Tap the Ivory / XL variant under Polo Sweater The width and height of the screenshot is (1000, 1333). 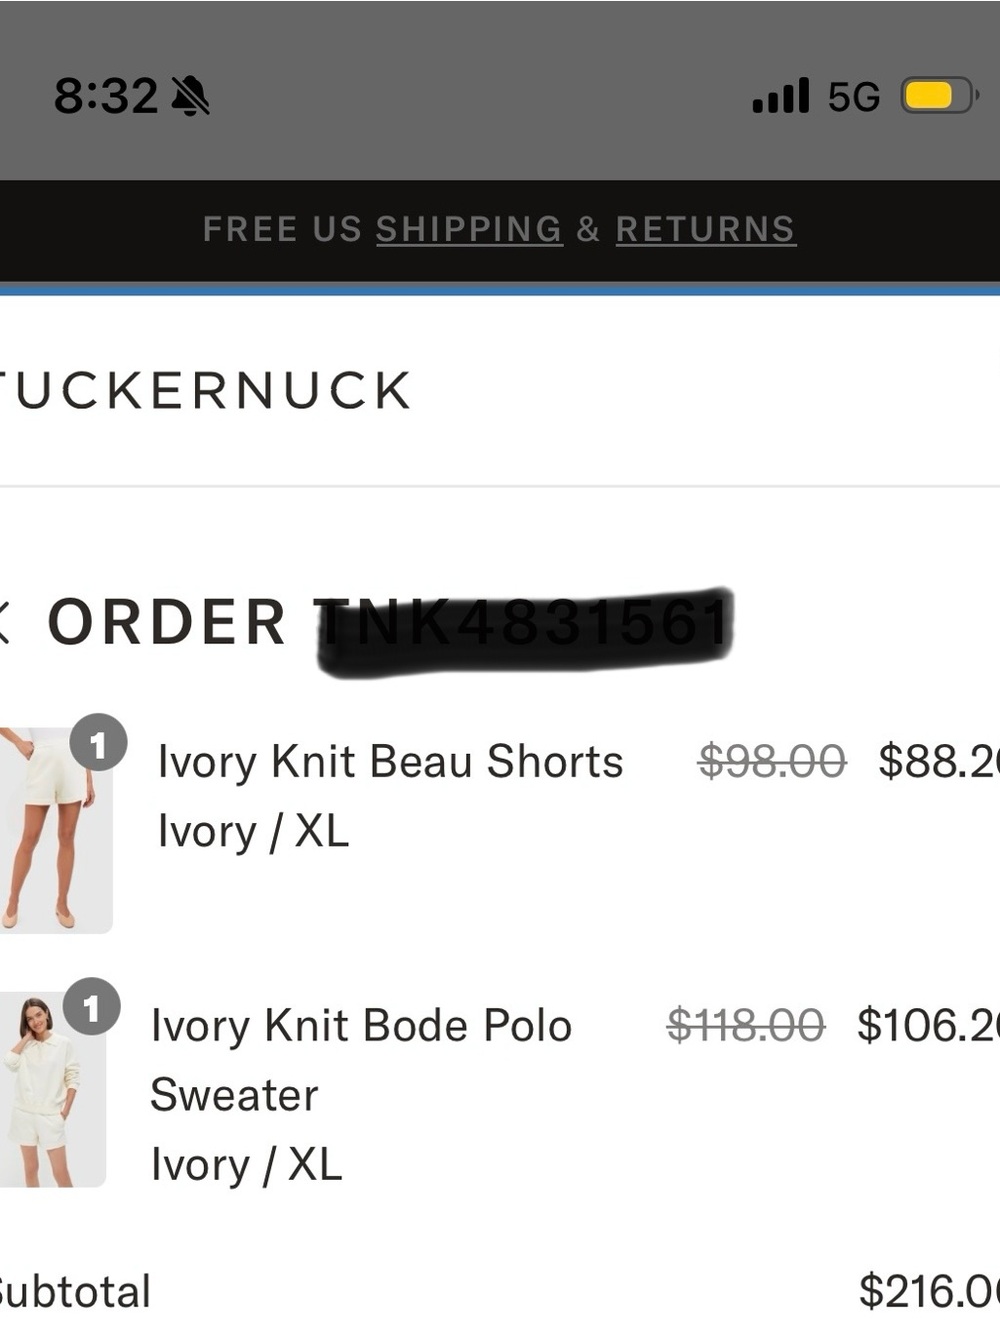247,1164
